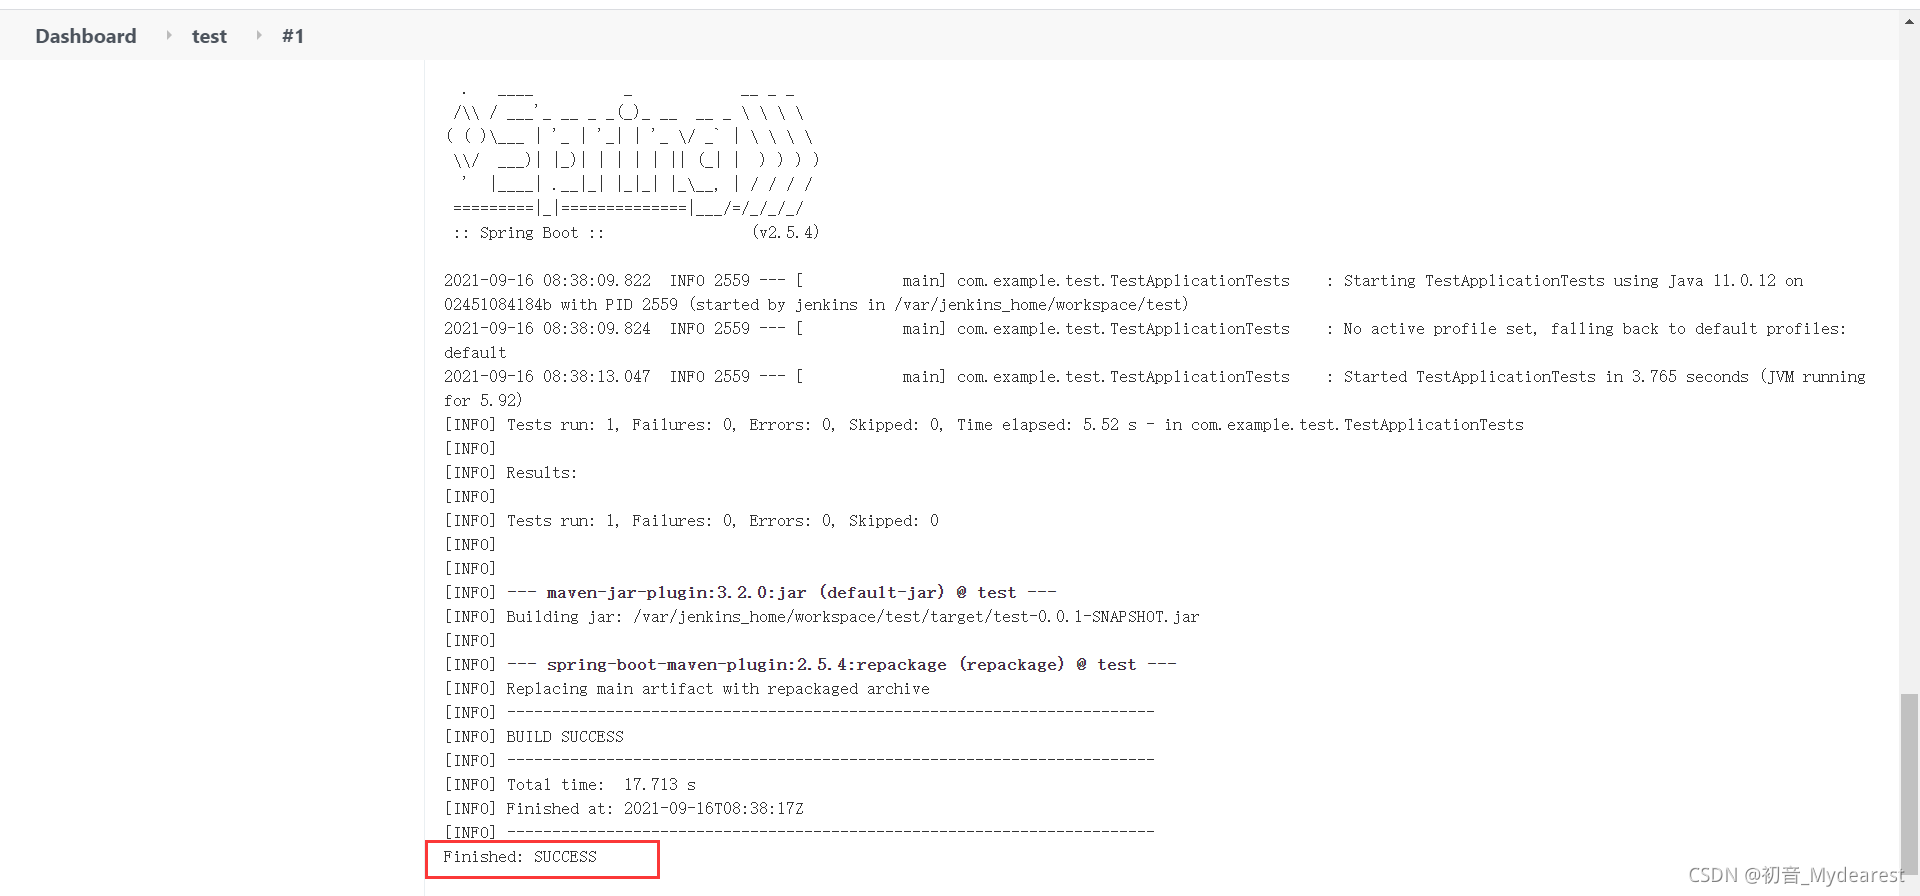
Task: Click the 'Time elapsed: 5.52 s' test line
Action: [984, 425]
